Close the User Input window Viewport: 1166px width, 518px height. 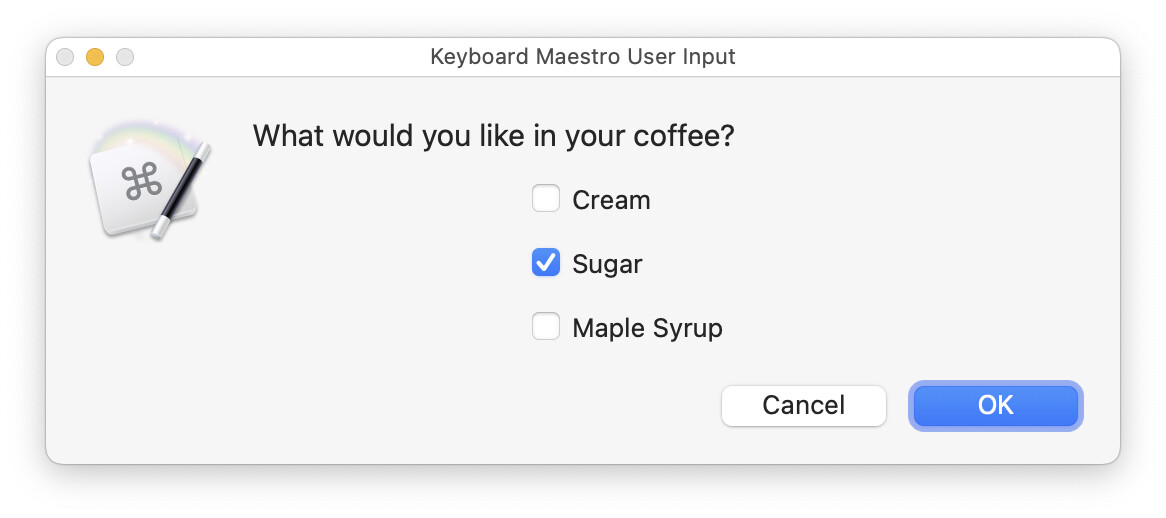(65, 57)
